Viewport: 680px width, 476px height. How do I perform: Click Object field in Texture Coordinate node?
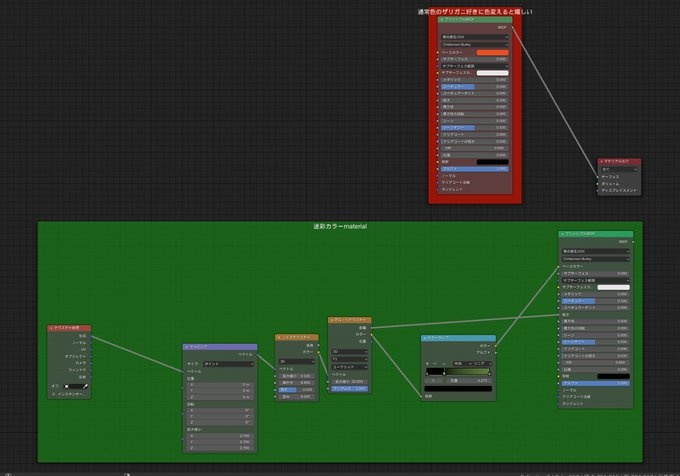76,386
